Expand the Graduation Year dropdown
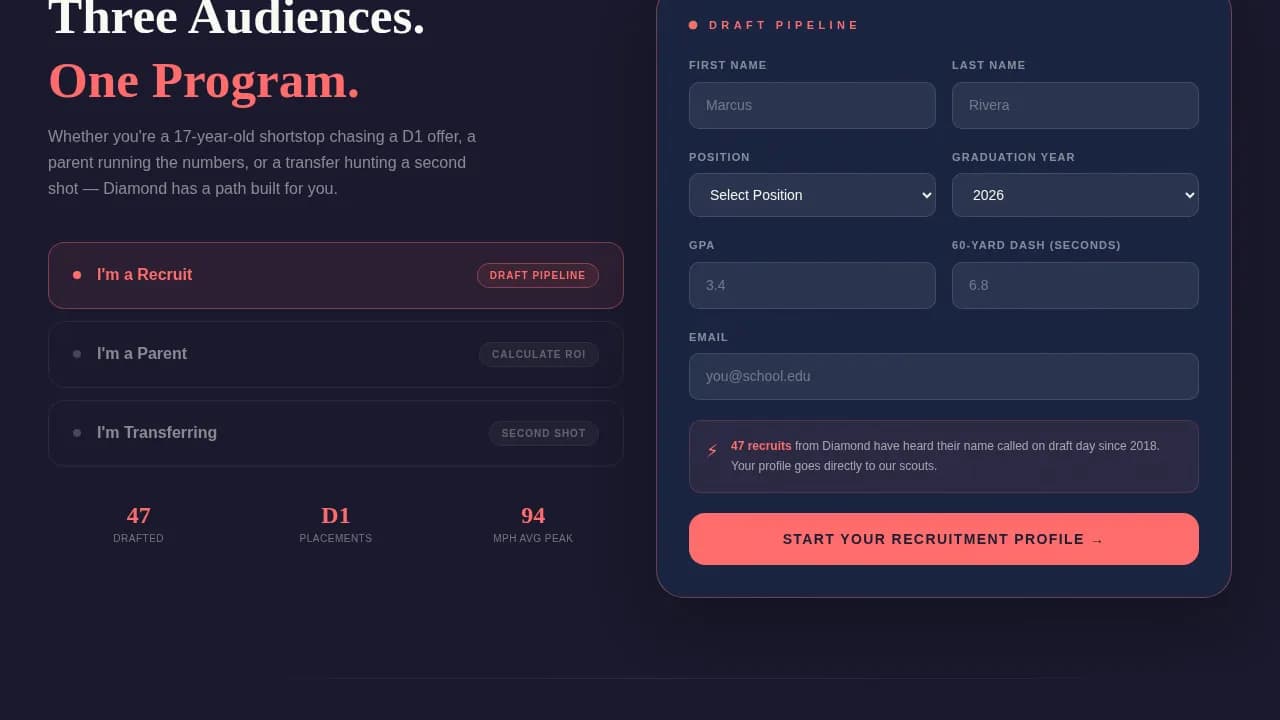1280x720 pixels. pyautogui.click(x=1075, y=195)
